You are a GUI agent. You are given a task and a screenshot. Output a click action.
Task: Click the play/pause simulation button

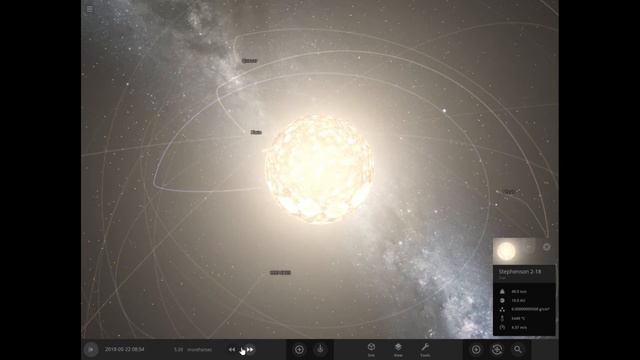pos(91,349)
